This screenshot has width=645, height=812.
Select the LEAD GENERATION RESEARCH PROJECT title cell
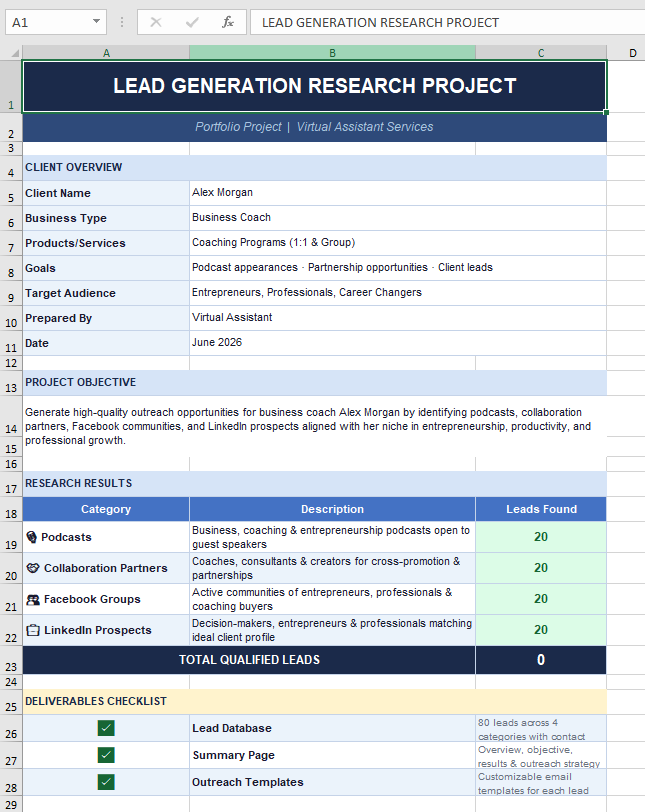click(314, 86)
